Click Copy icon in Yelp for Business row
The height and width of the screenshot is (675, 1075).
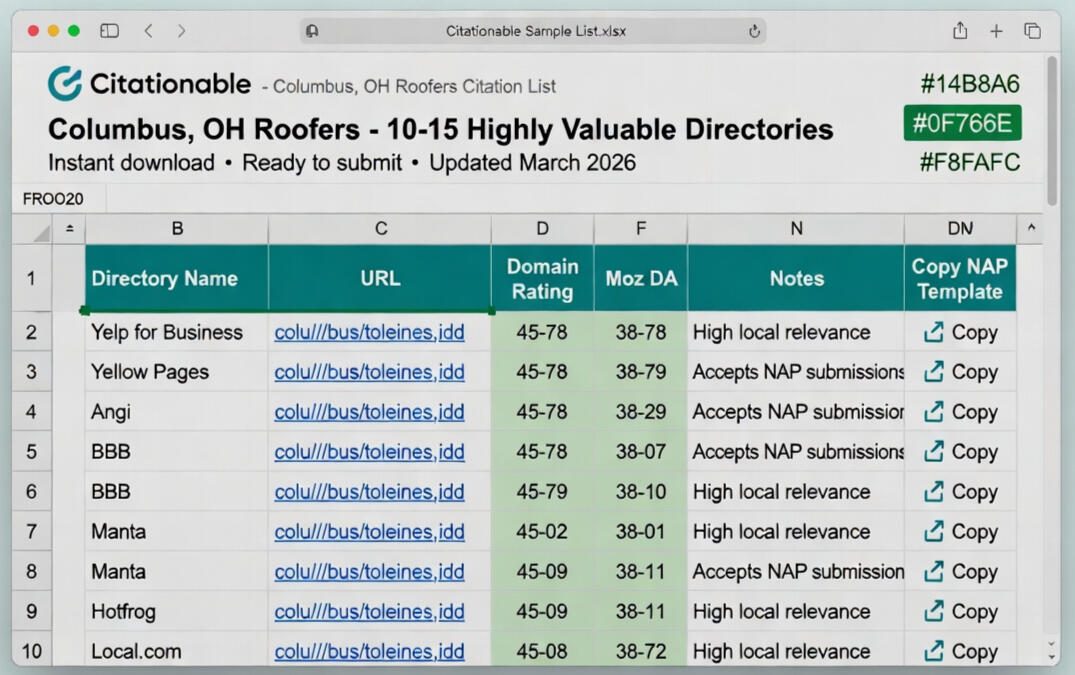point(933,332)
